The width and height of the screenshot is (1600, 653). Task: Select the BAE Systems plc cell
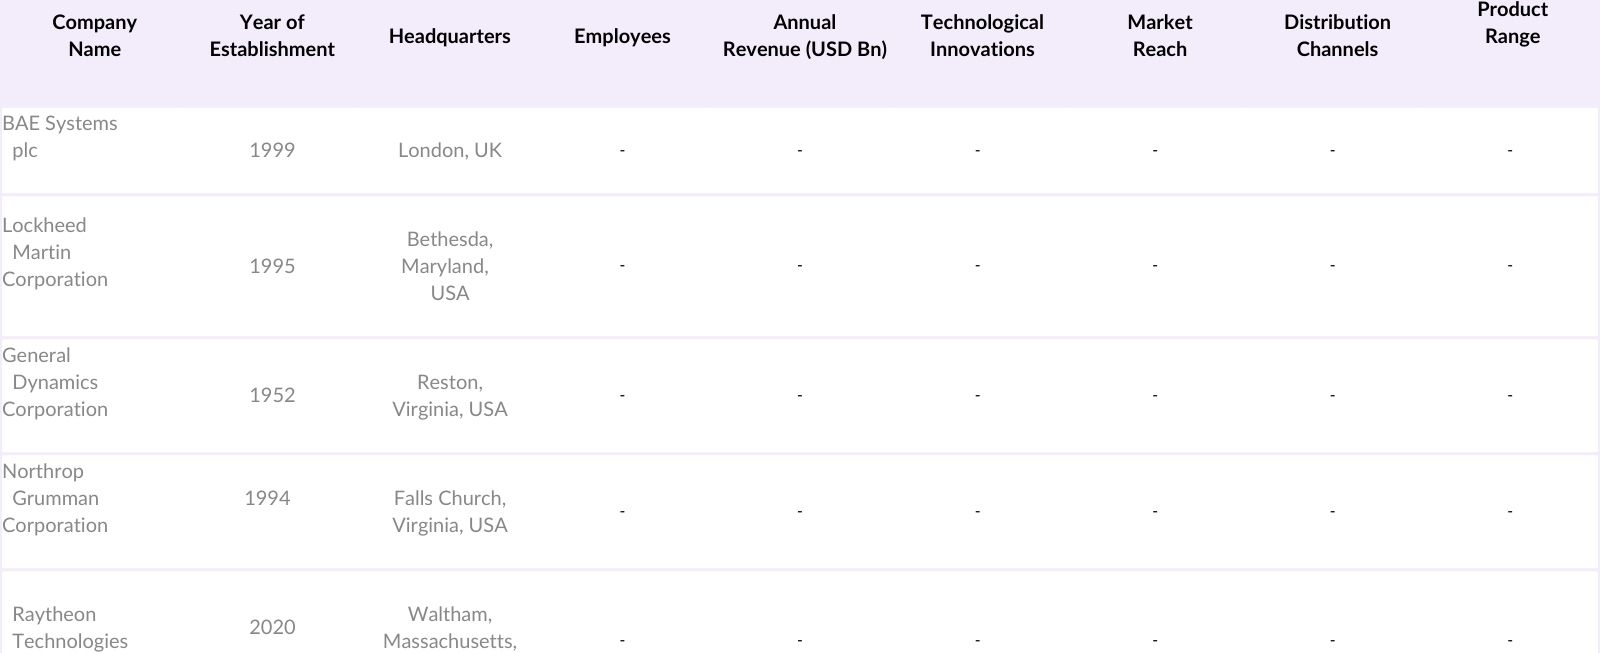(x=60, y=137)
